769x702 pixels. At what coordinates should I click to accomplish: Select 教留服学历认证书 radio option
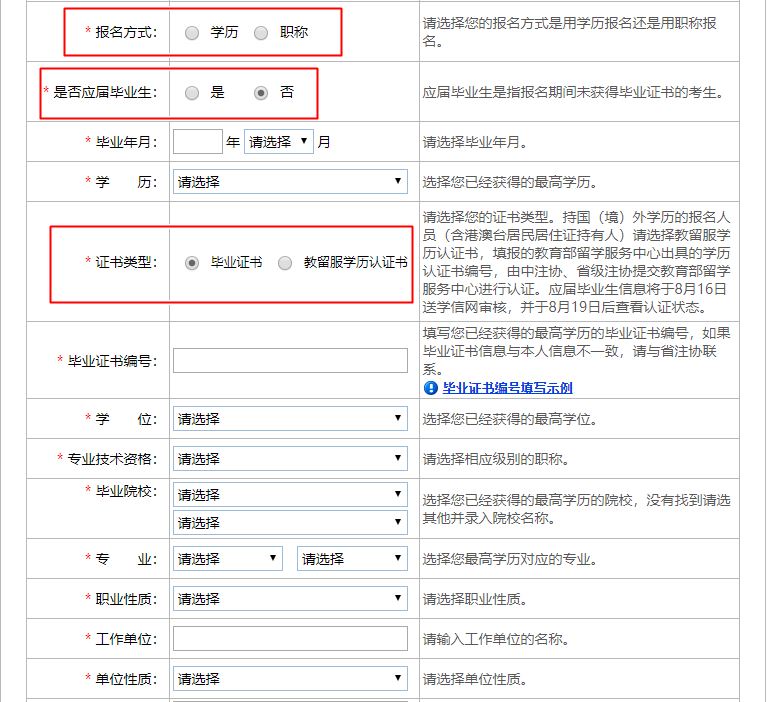pos(285,263)
